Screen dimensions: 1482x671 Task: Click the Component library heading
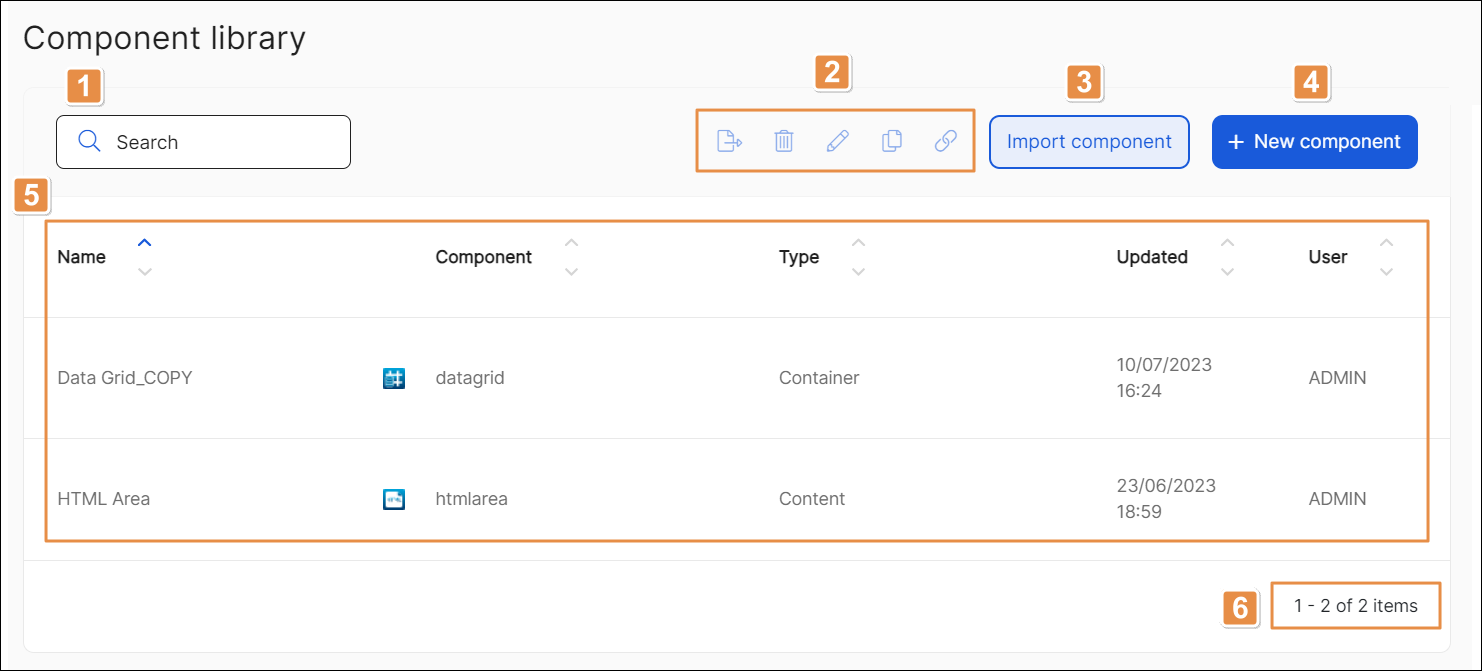(x=165, y=38)
